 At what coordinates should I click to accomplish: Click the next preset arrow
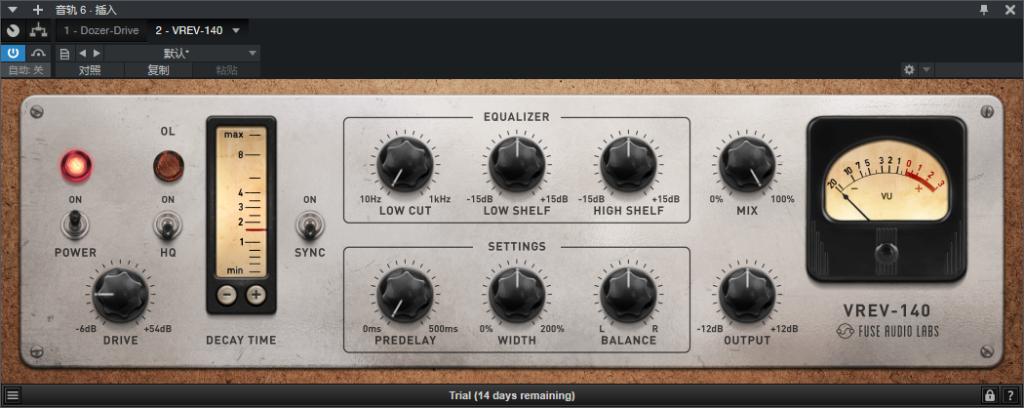[x=97, y=53]
